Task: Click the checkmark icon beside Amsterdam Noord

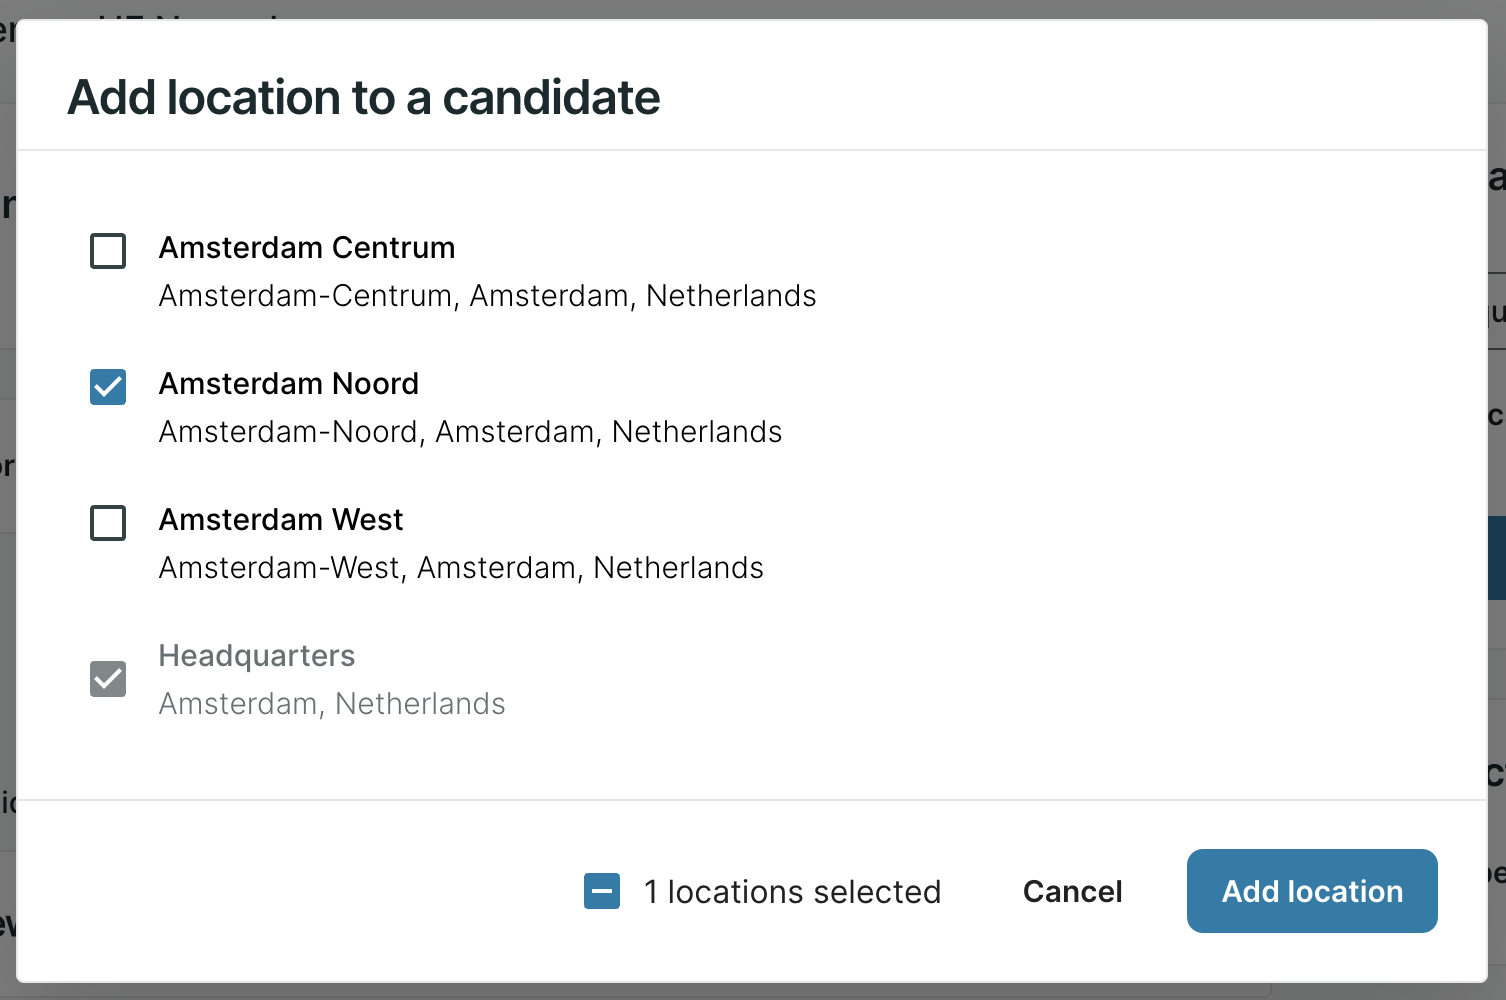Action: coord(108,387)
